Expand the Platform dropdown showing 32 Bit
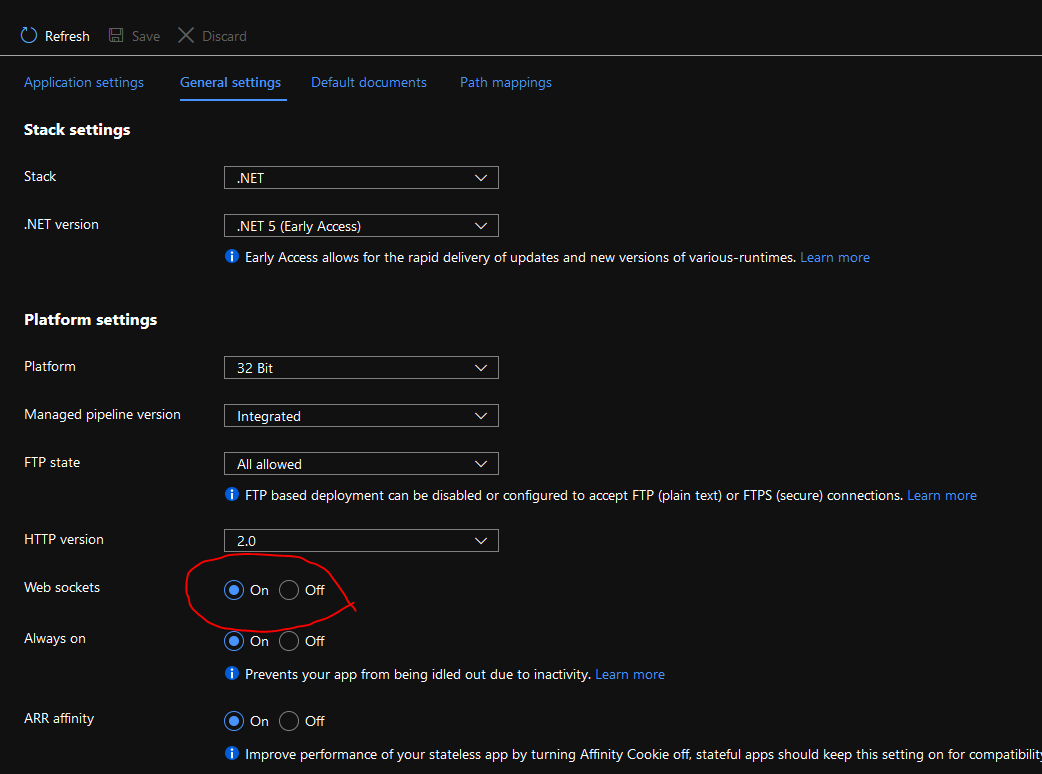The height and width of the screenshot is (774, 1042). [x=362, y=368]
